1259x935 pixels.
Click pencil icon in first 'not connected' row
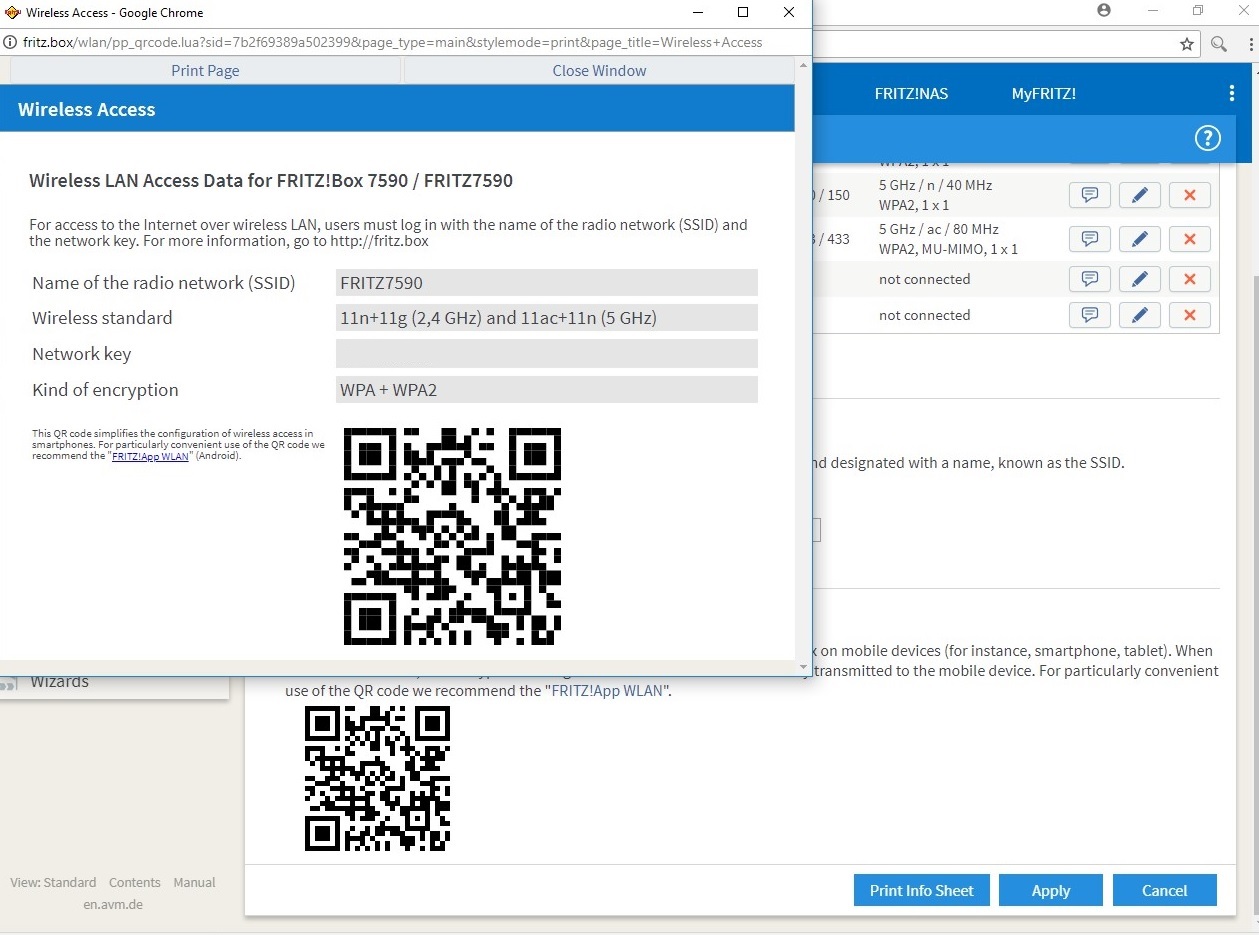(x=1140, y=279)
